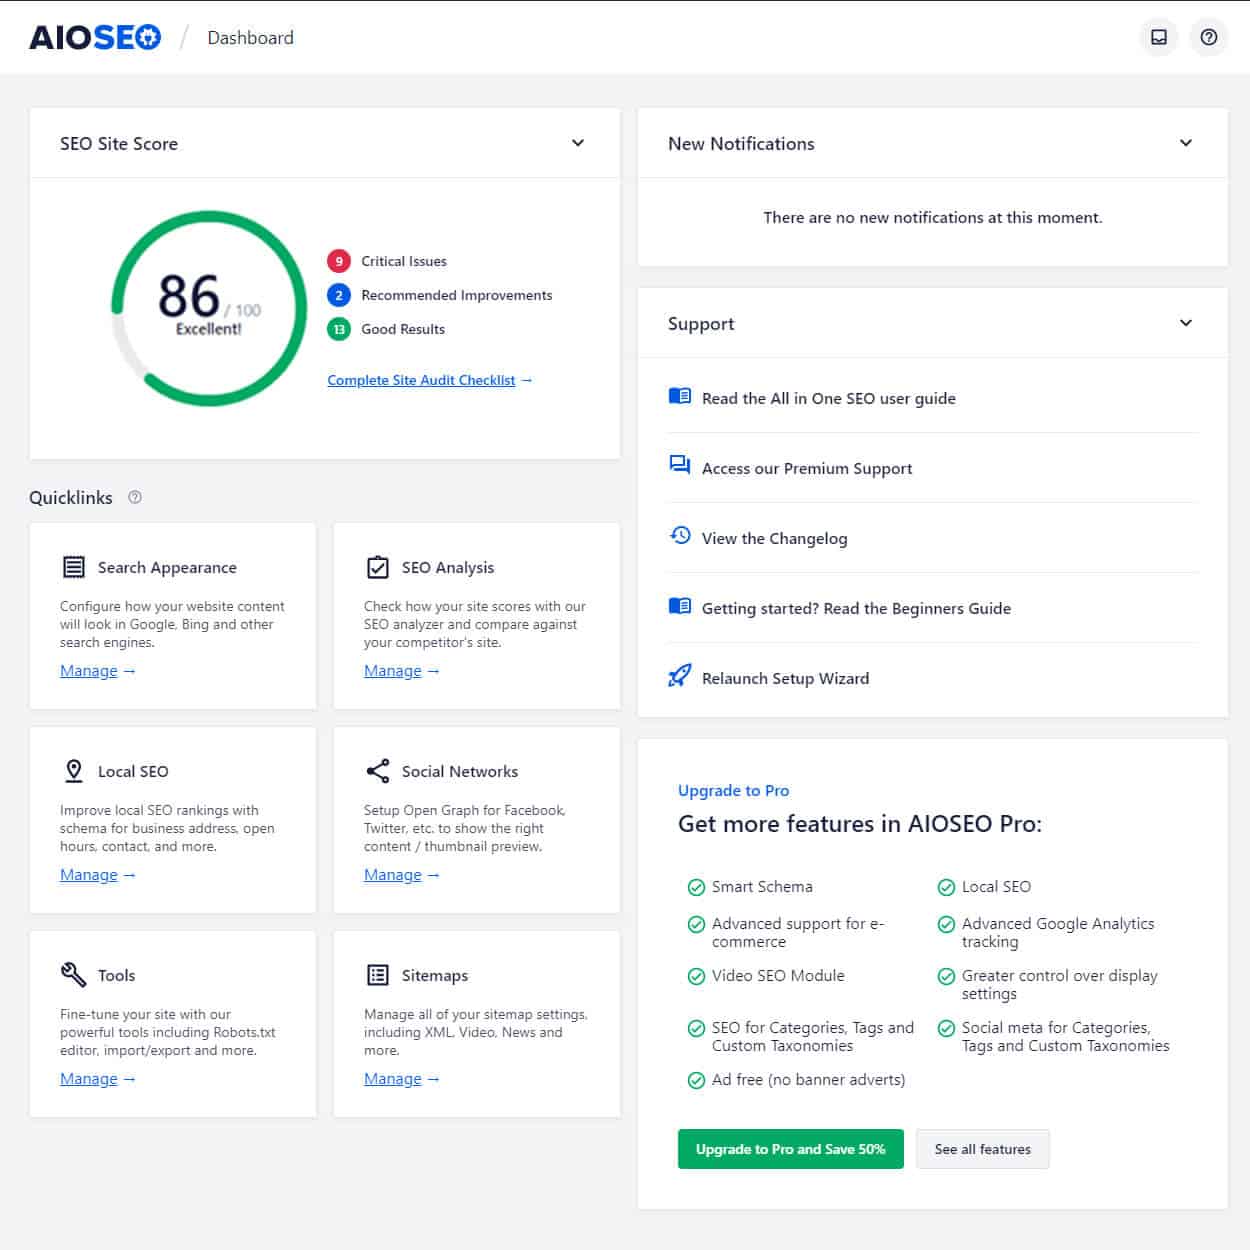1250x1250 pixels.
Task: Click 'Social meta for Categories' feature text
Action: pos(1066,1036)
